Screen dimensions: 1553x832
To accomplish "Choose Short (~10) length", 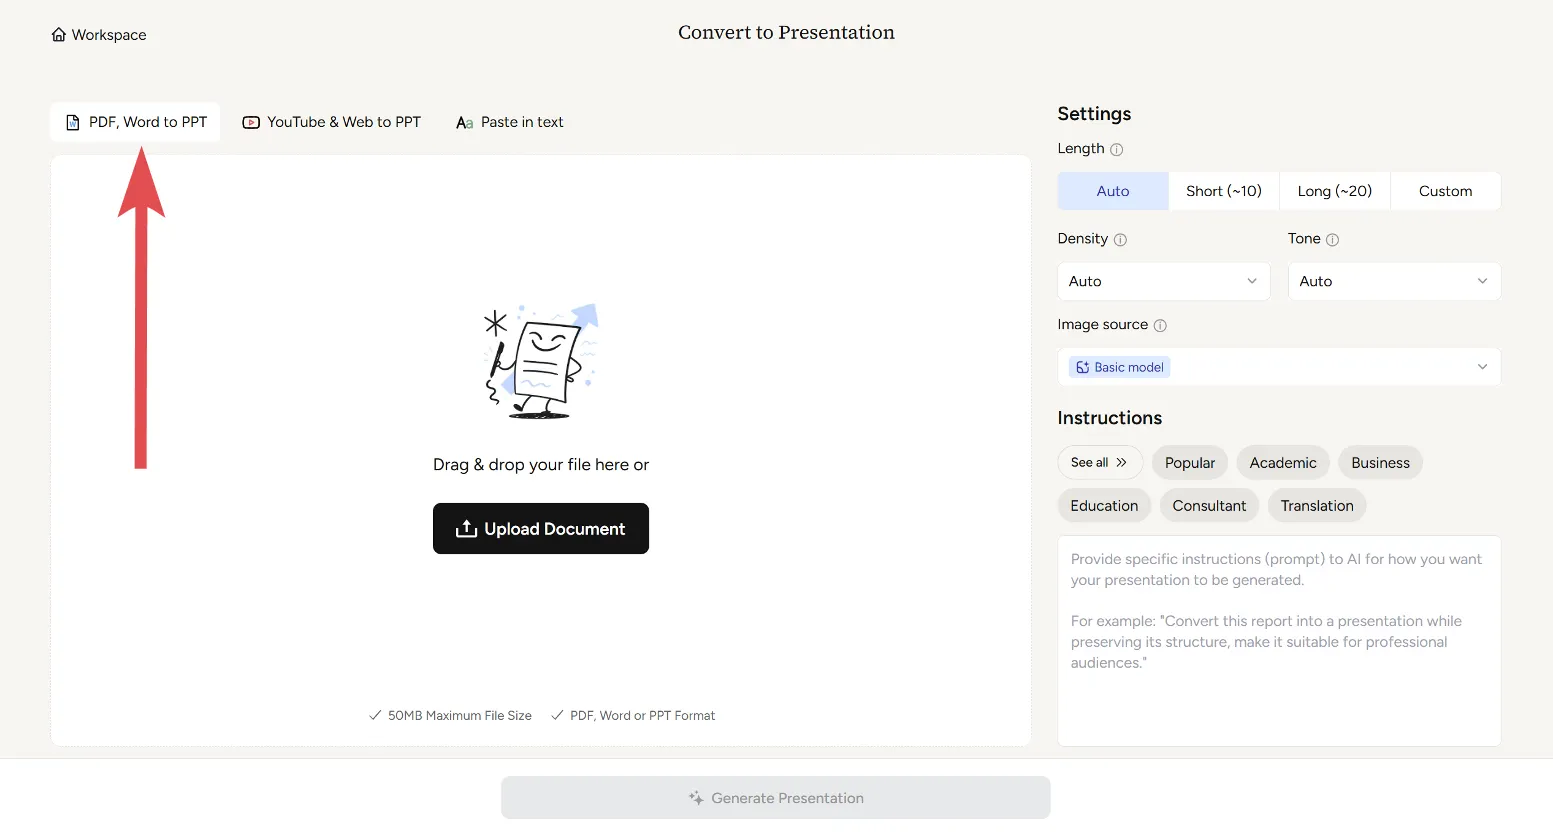I will tap(1223, 191).
